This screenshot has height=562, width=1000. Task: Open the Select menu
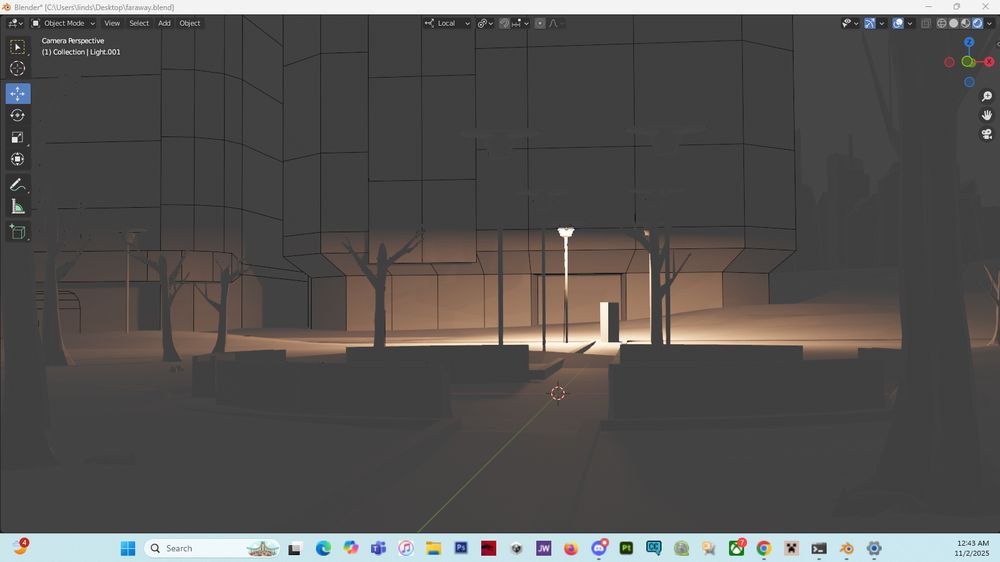pos(139,23)
